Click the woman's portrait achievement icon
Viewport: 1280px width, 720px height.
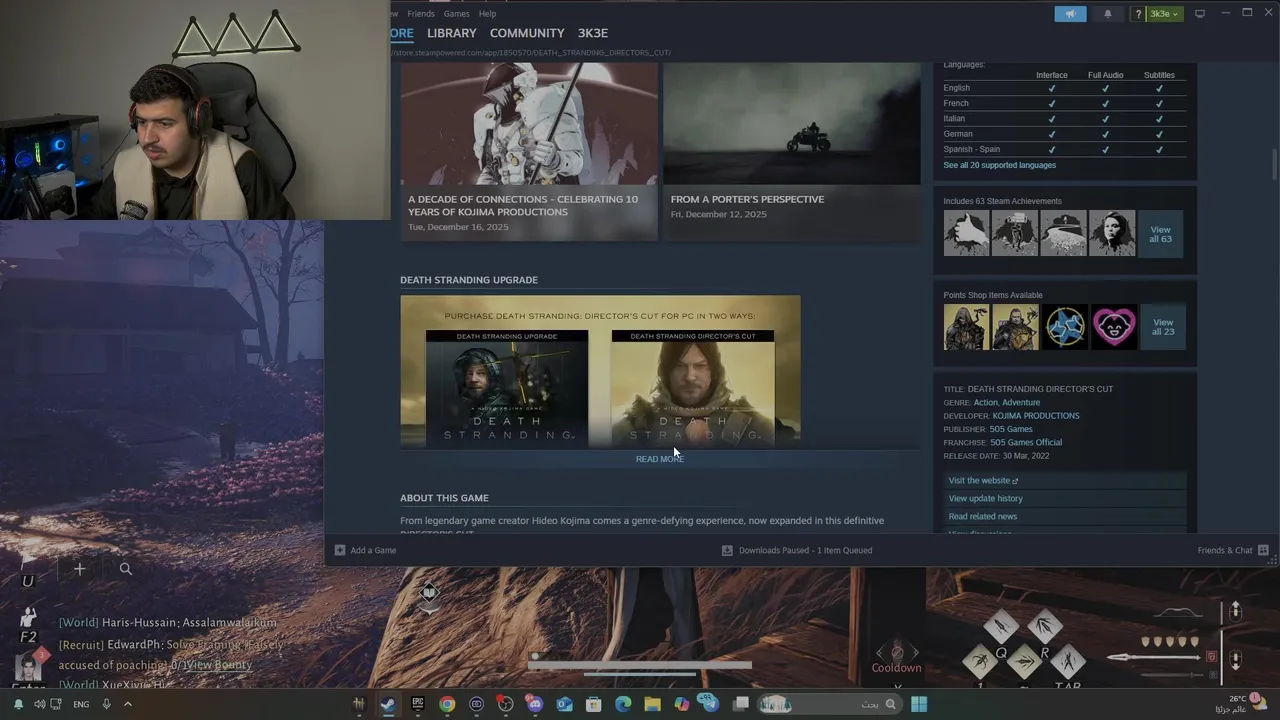coord(1112,233)
